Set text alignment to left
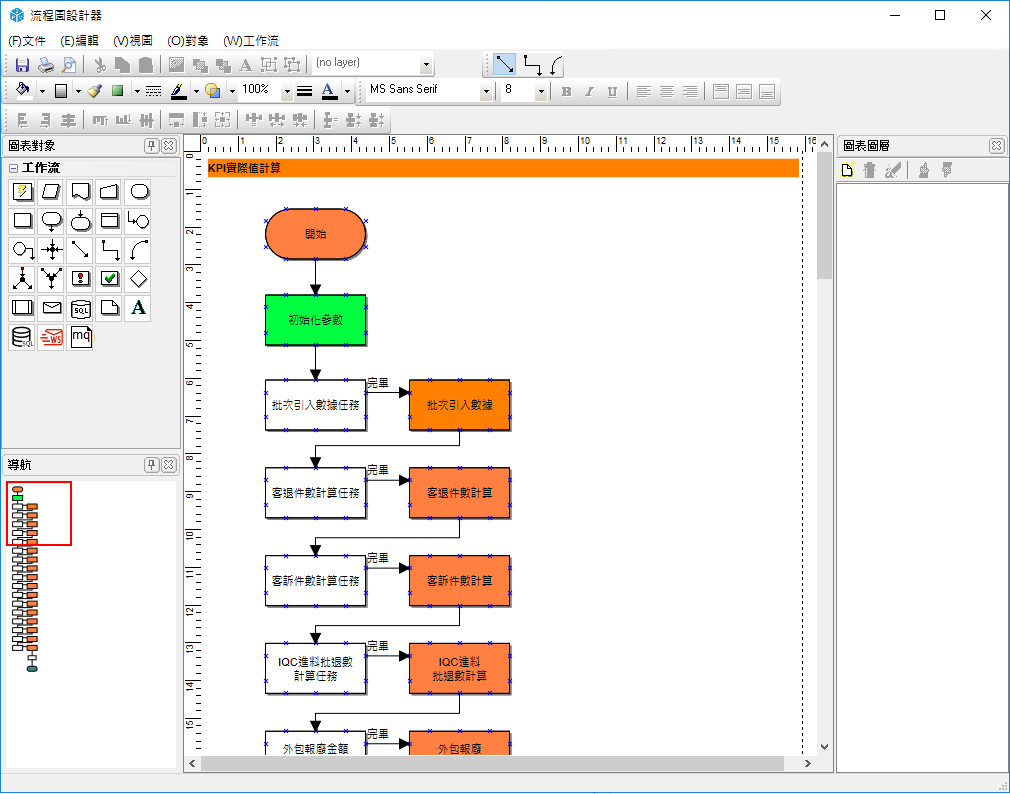1010x794 pixels. pyautogui.click(x=643, y=91)
